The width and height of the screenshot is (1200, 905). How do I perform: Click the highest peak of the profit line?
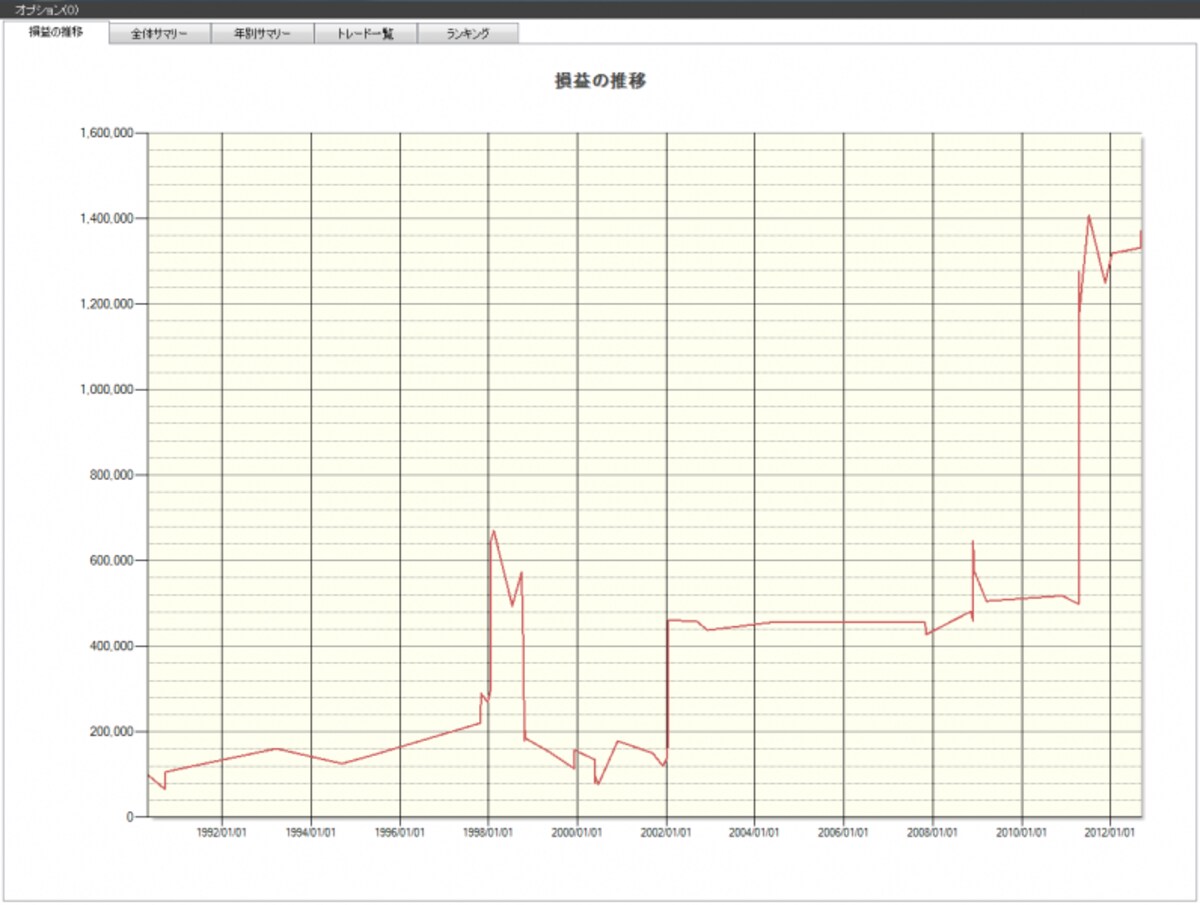pos(1089,216)
